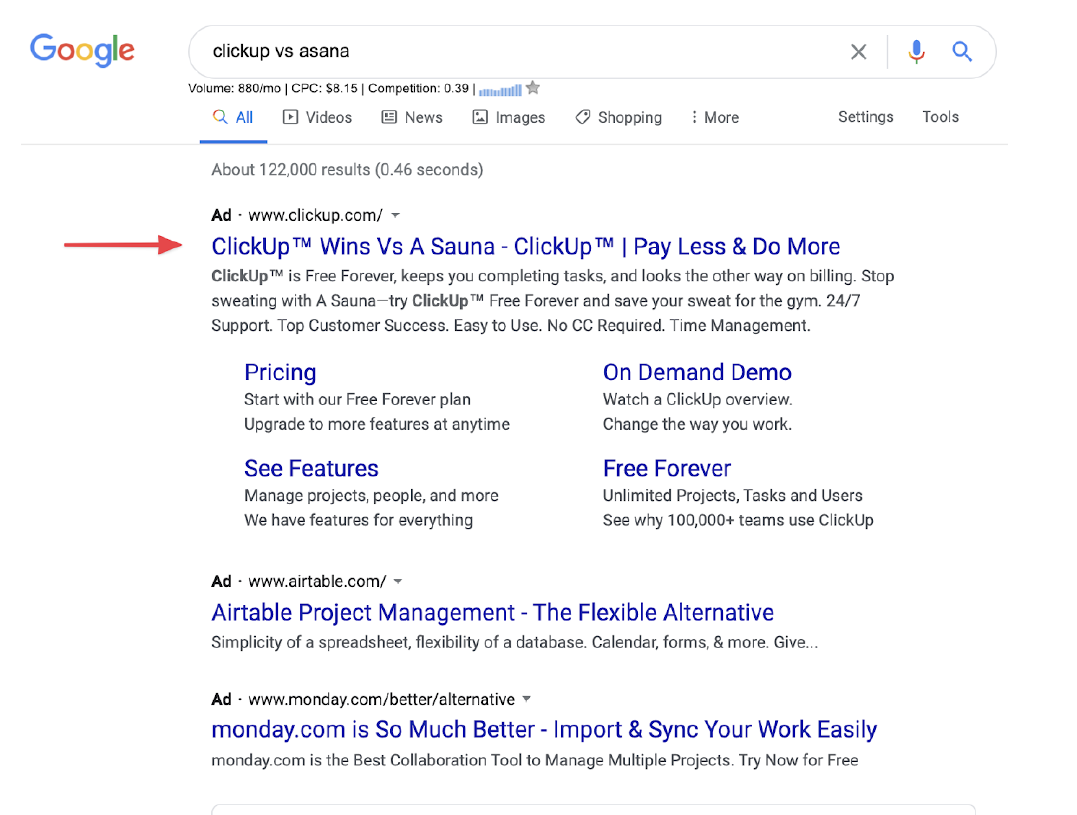
Task: Open search Tools
Action: [x=940, y=117]
